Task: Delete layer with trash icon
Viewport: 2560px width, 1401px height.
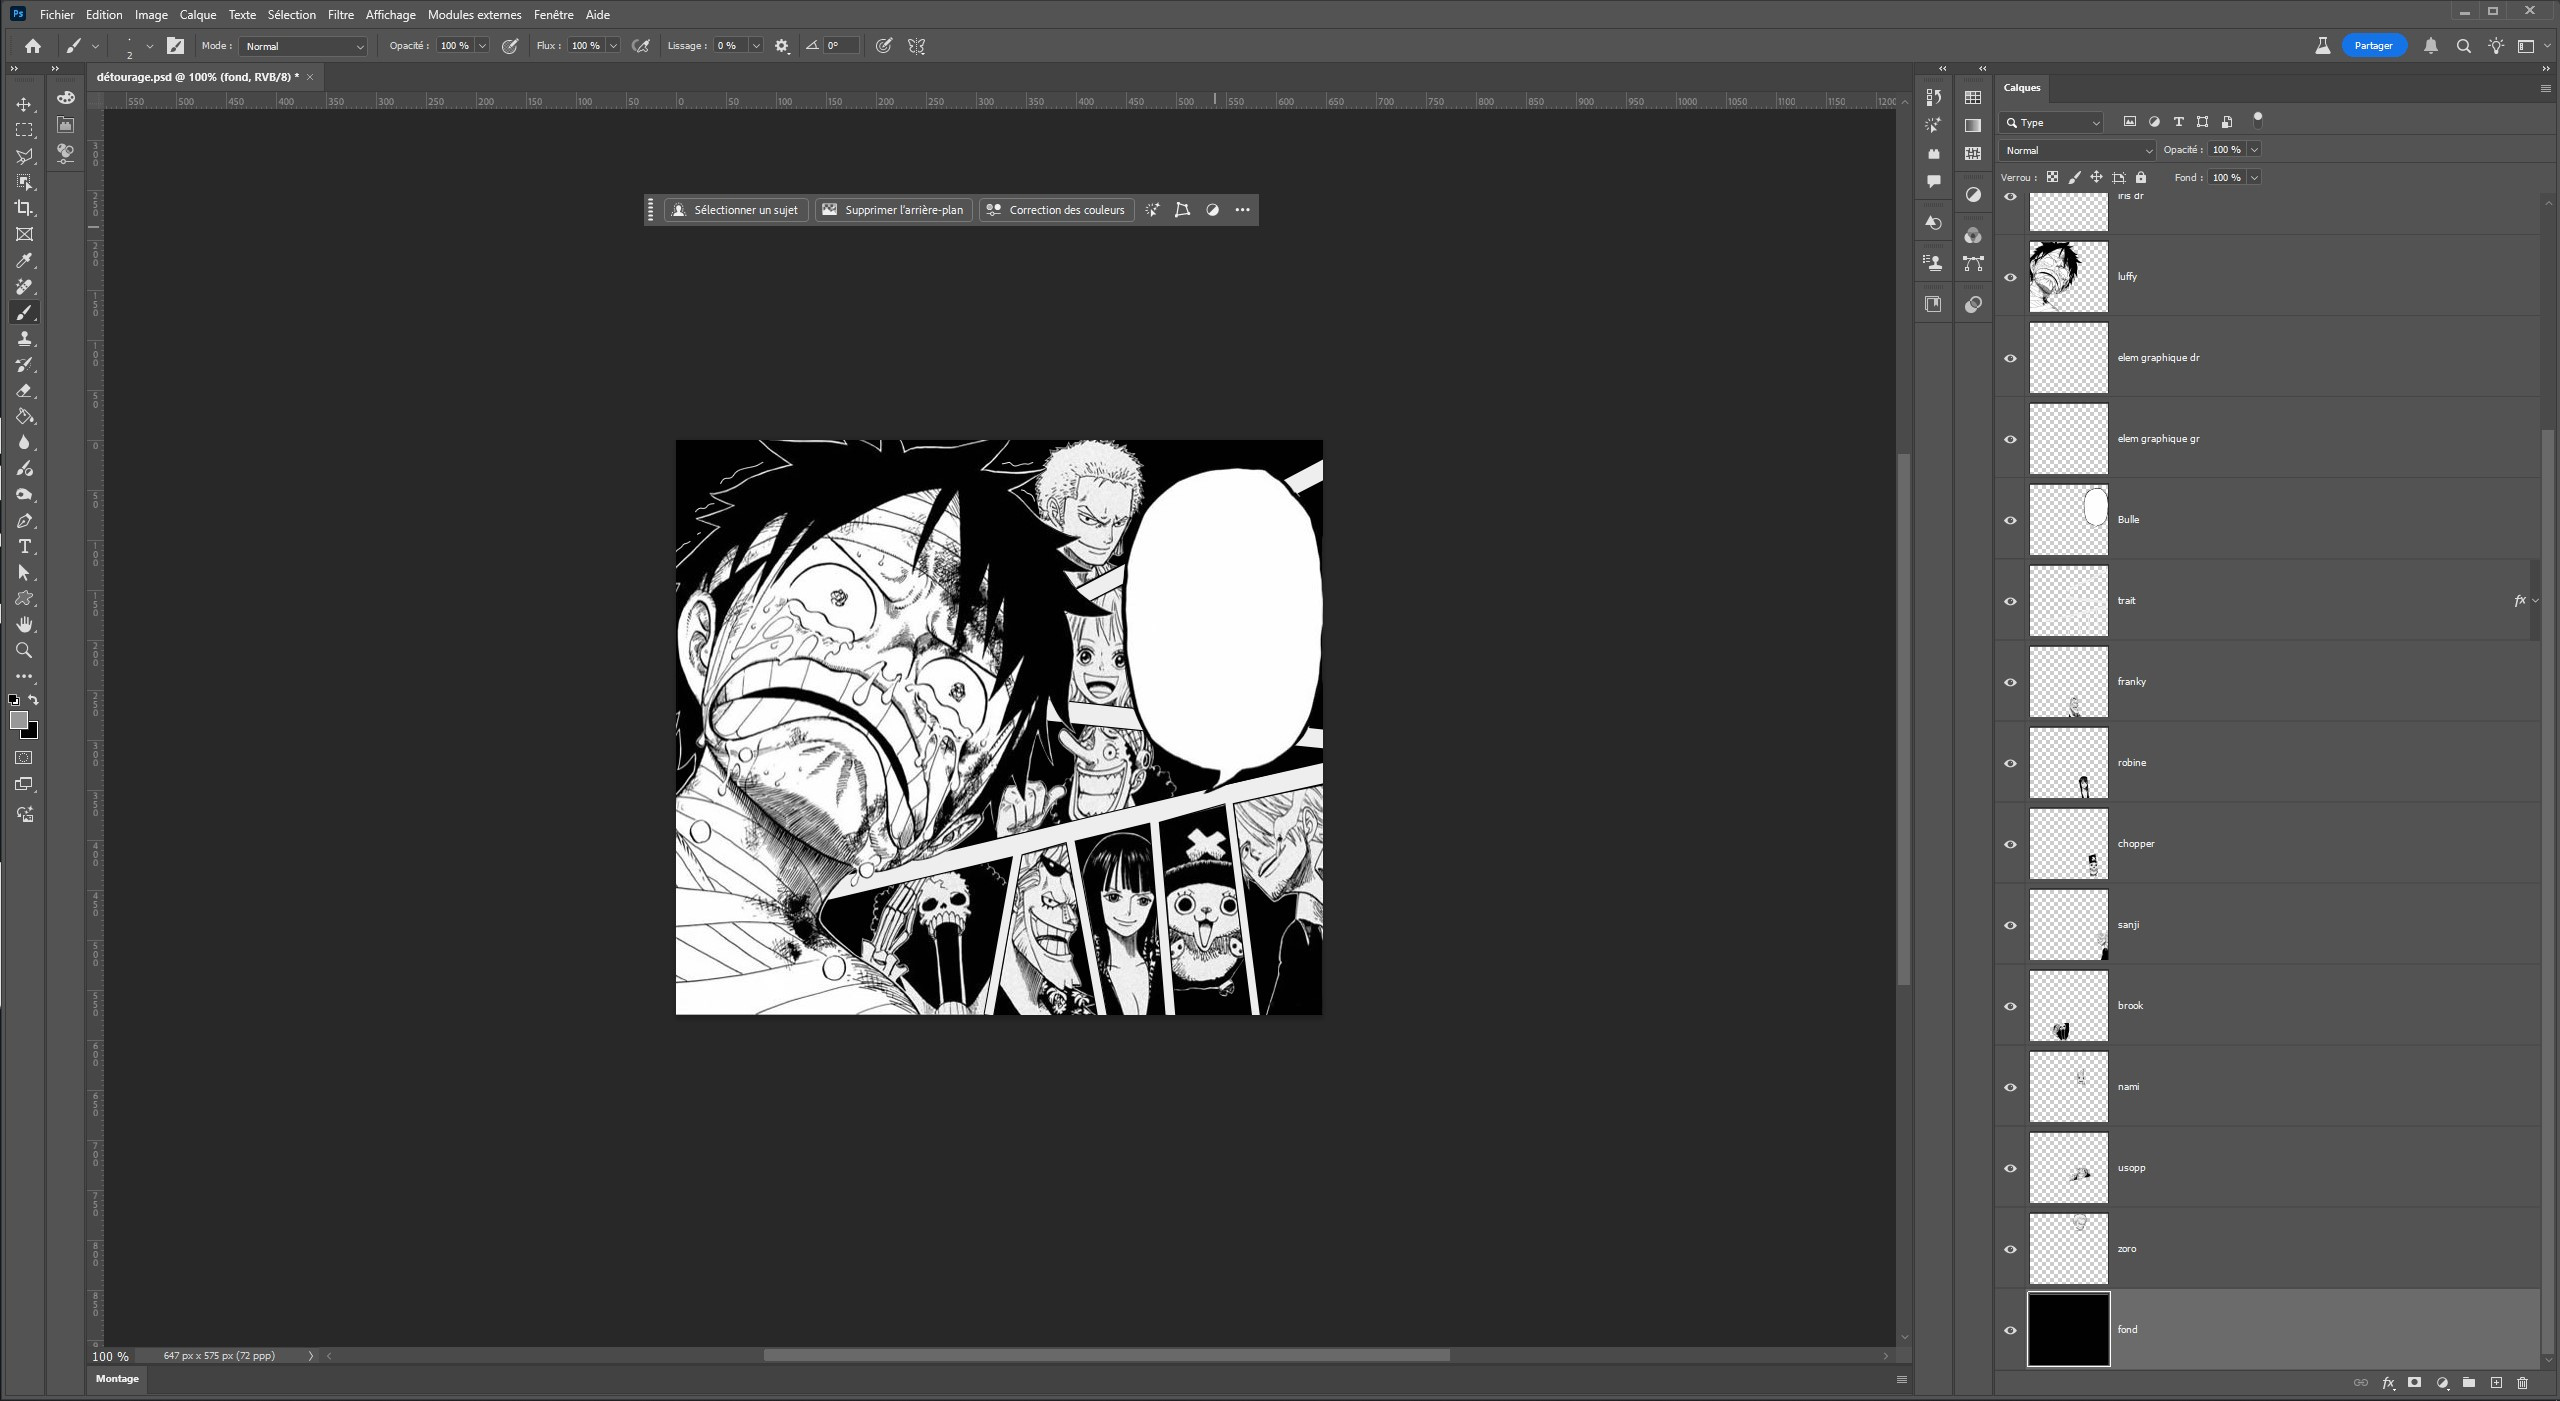Action: [x=2522, y=1383]
